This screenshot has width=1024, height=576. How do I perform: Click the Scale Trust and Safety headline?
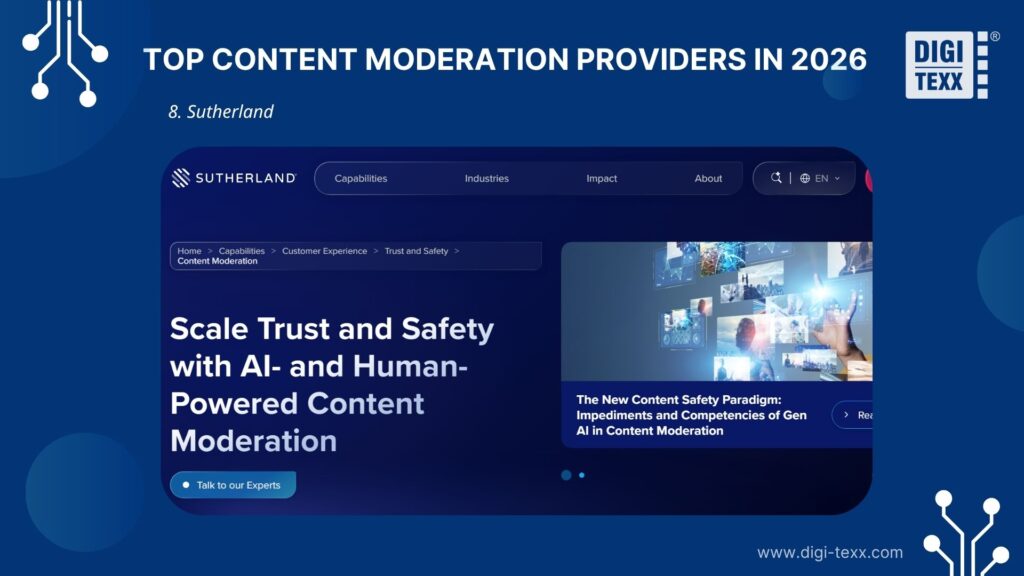332,385
